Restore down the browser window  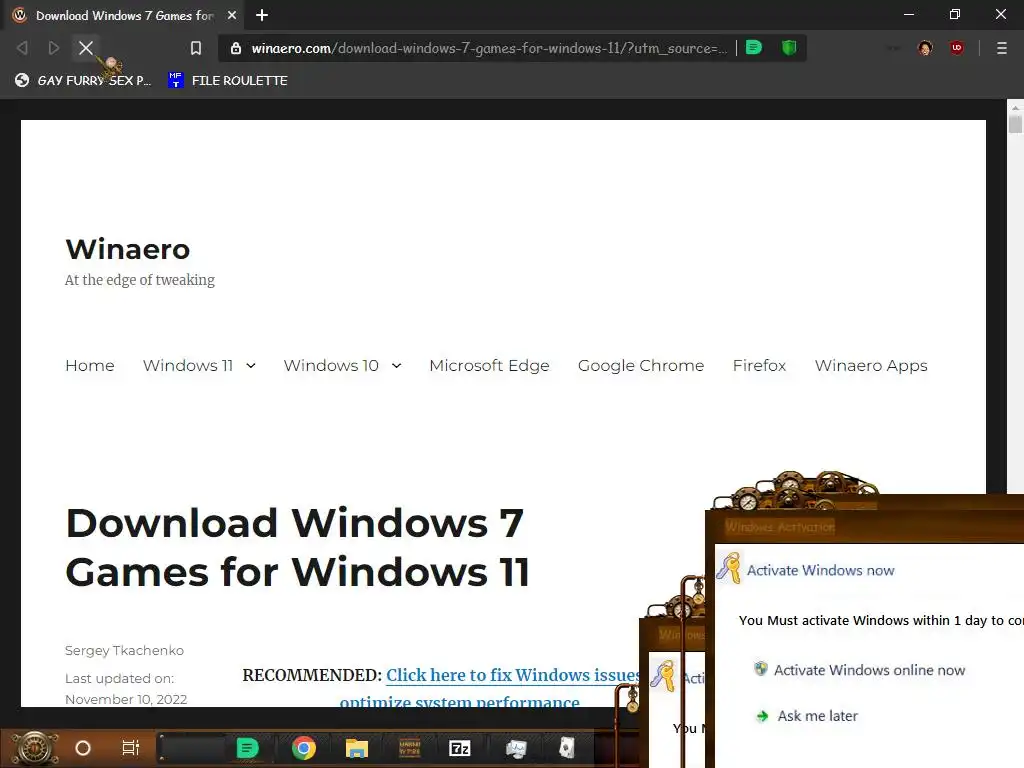pyautogui.click(x=955, y=14)
